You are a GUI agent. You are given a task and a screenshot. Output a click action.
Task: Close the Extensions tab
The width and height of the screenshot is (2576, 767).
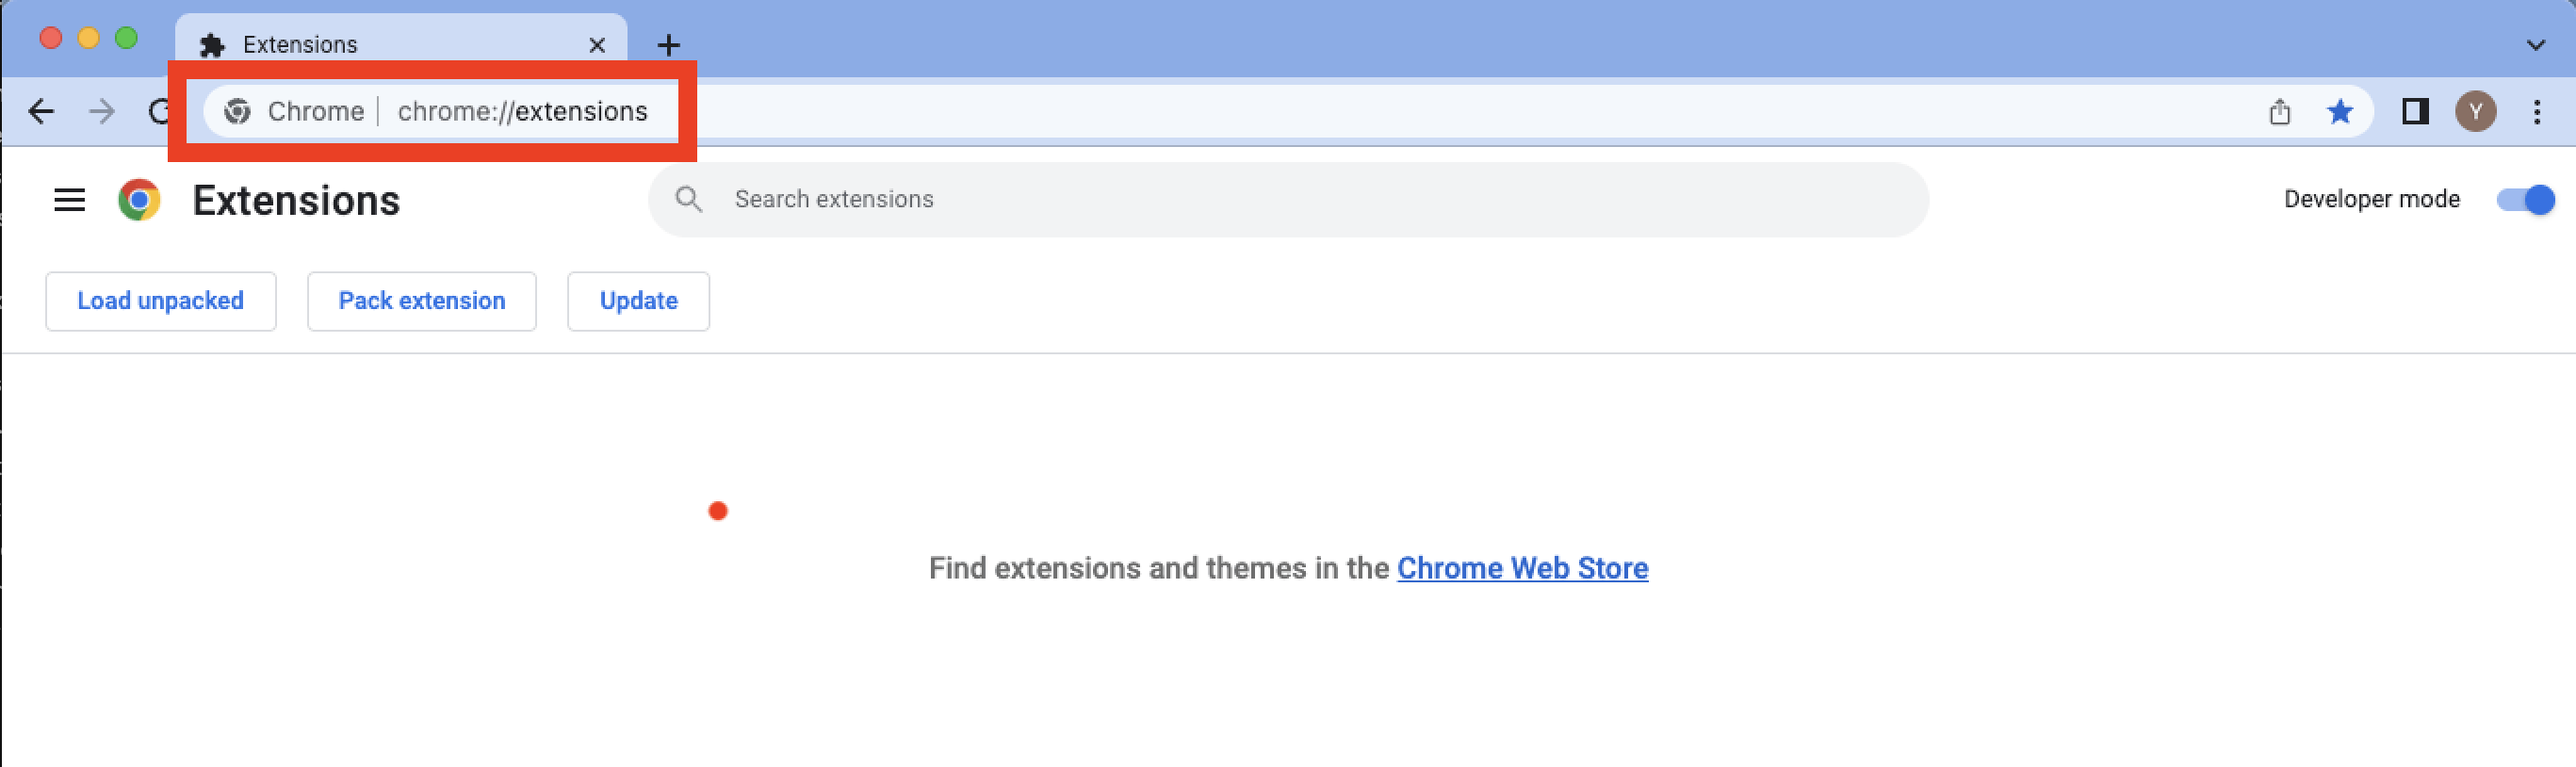pos(597,45)
